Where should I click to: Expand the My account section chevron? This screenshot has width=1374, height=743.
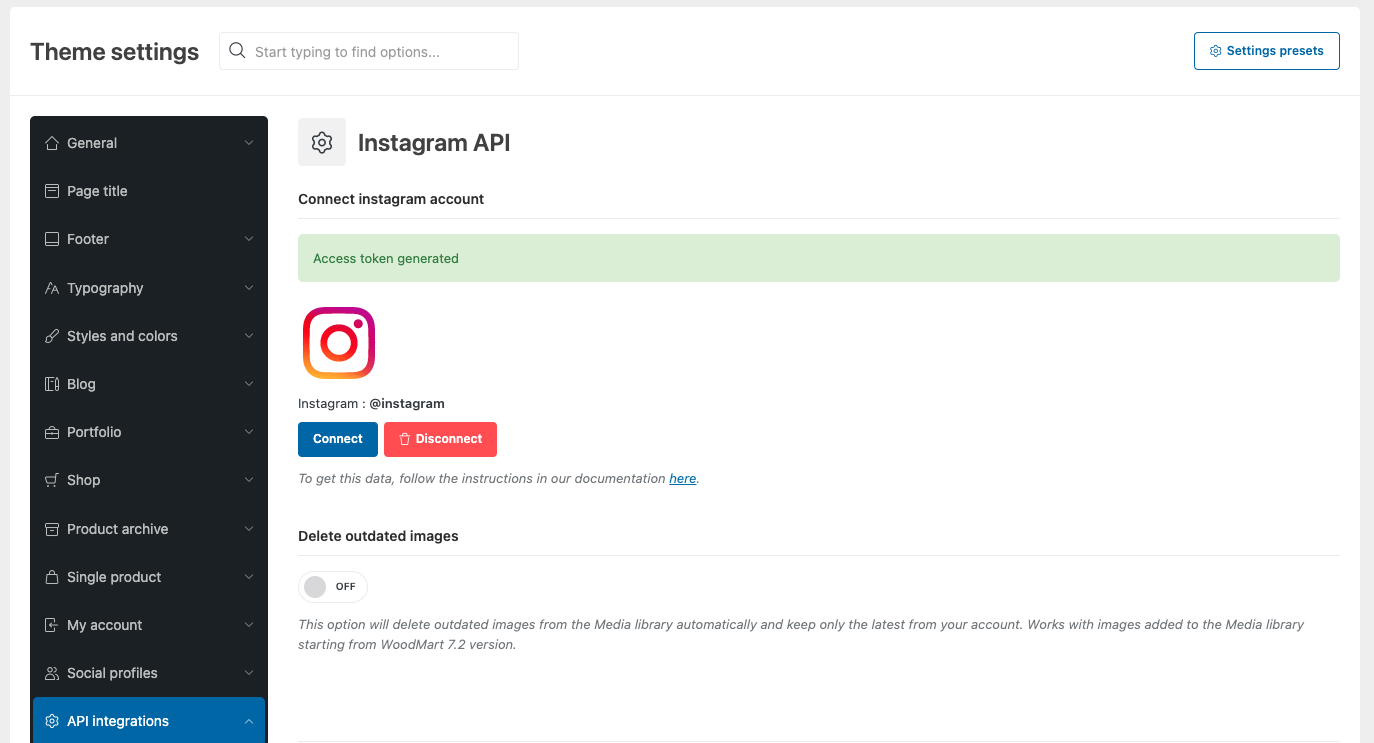point(249,625)
